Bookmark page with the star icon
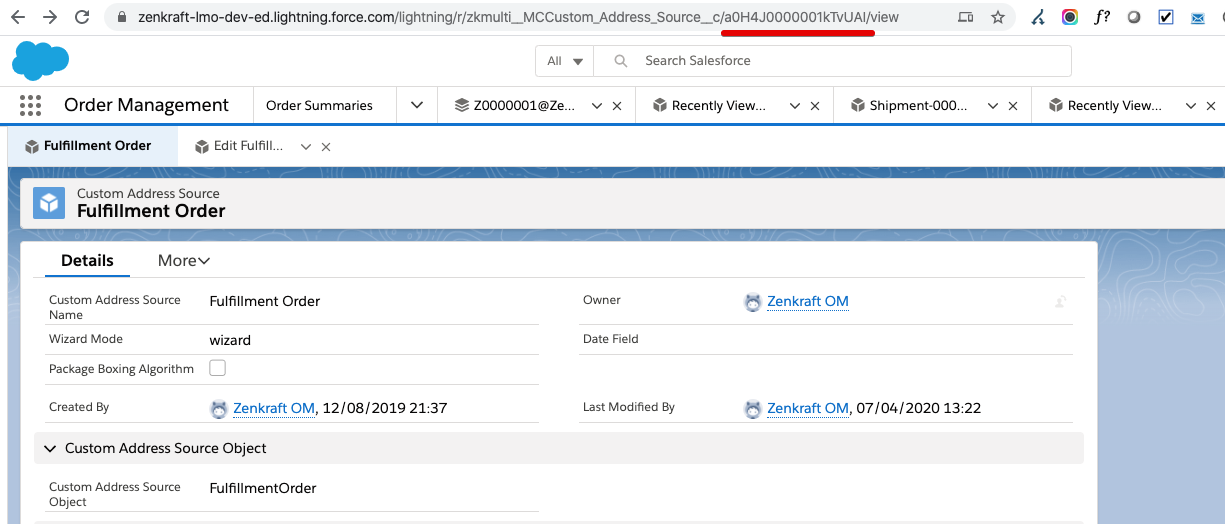Viewport: 1225px width, 524px height. (x=997, y=17)
